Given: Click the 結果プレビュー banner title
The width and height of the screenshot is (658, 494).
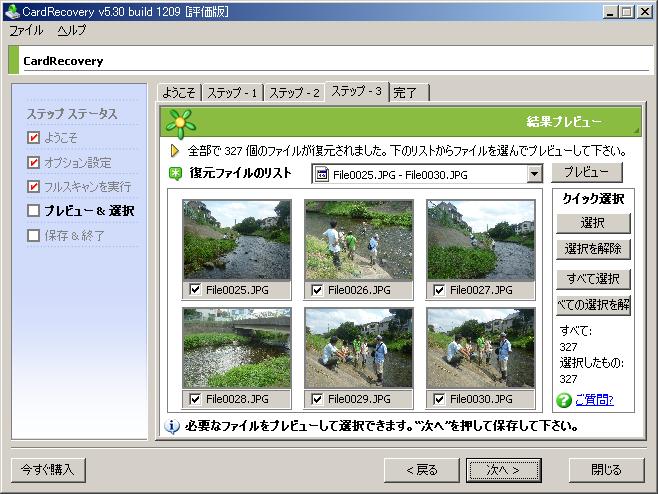Looking at the screenshot, I should pos(564,122).
